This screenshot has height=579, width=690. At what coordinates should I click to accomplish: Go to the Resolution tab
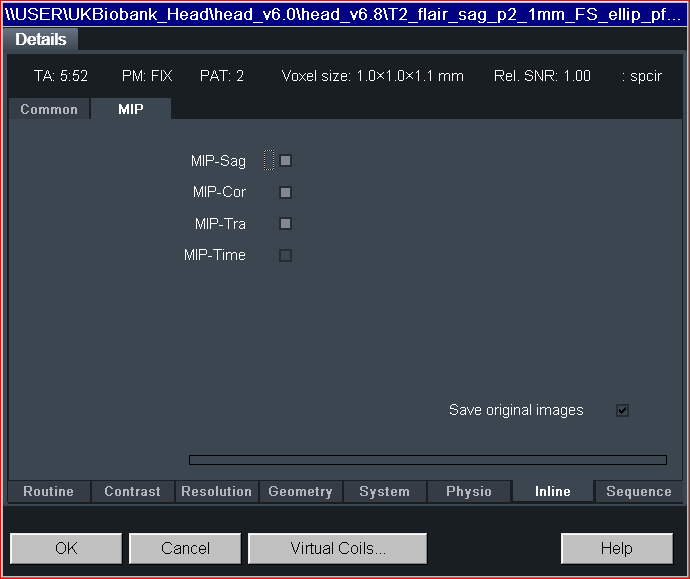pyautogui.click(x=217, y=491)
